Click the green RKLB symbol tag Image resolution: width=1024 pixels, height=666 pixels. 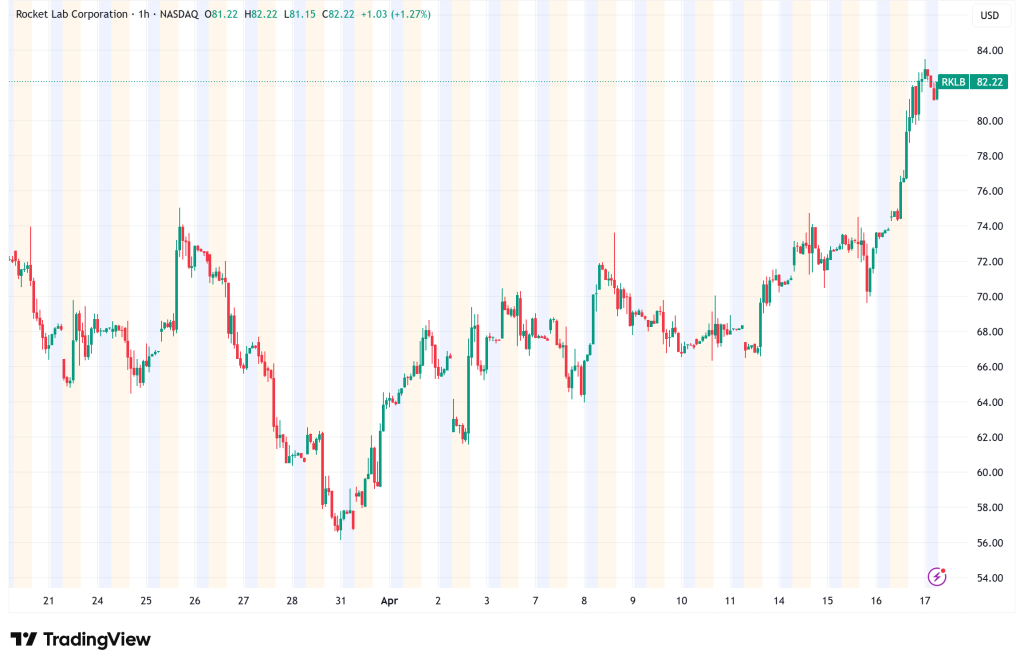(x=953, y=82)
